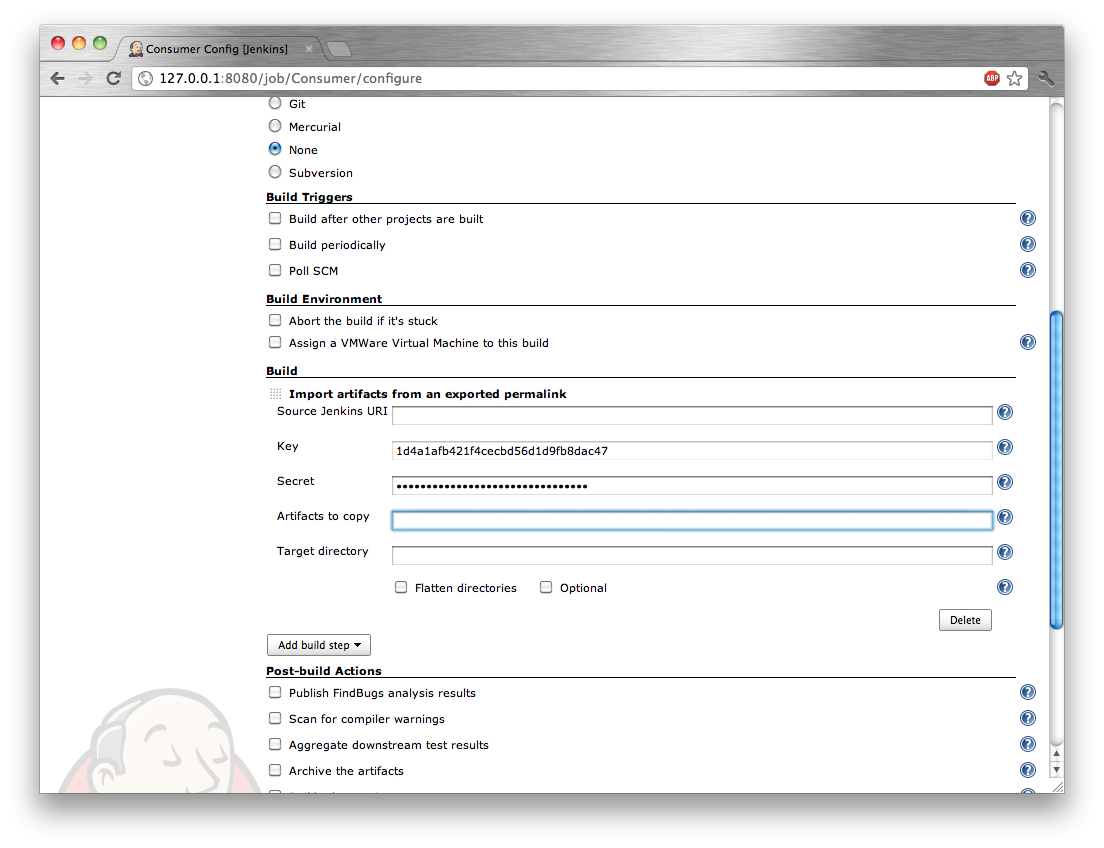Screen dimensions: 1104x848
Task: Open help for Scan for compiler warnings
Action: tap(1028, 718)
